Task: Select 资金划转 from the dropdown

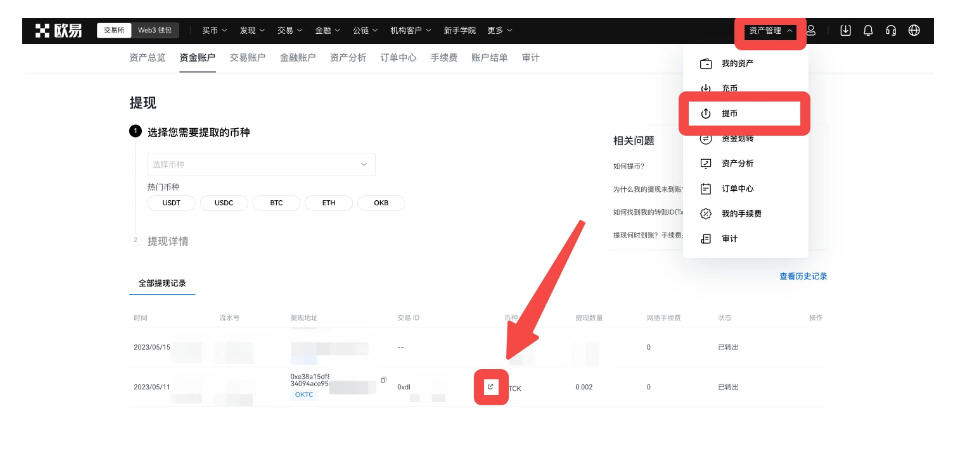Action: click(737, 139)
